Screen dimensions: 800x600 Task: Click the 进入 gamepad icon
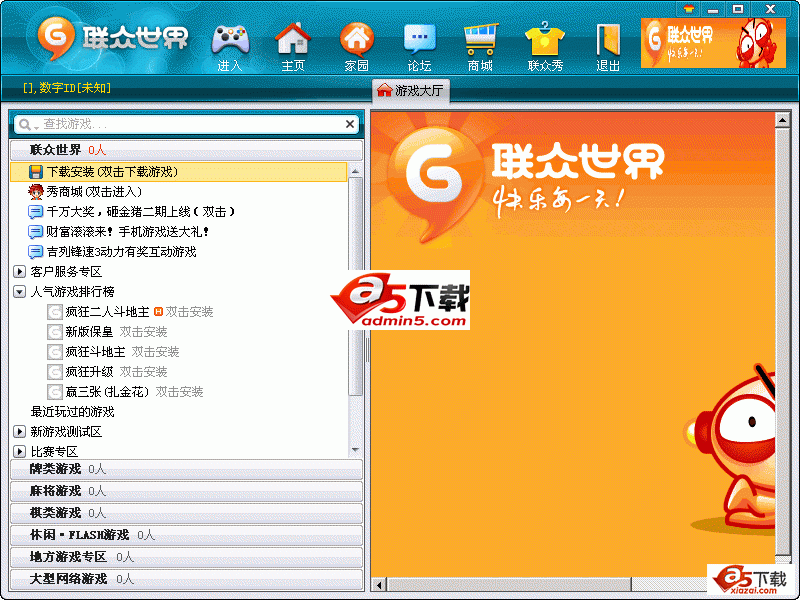[230, 40]
